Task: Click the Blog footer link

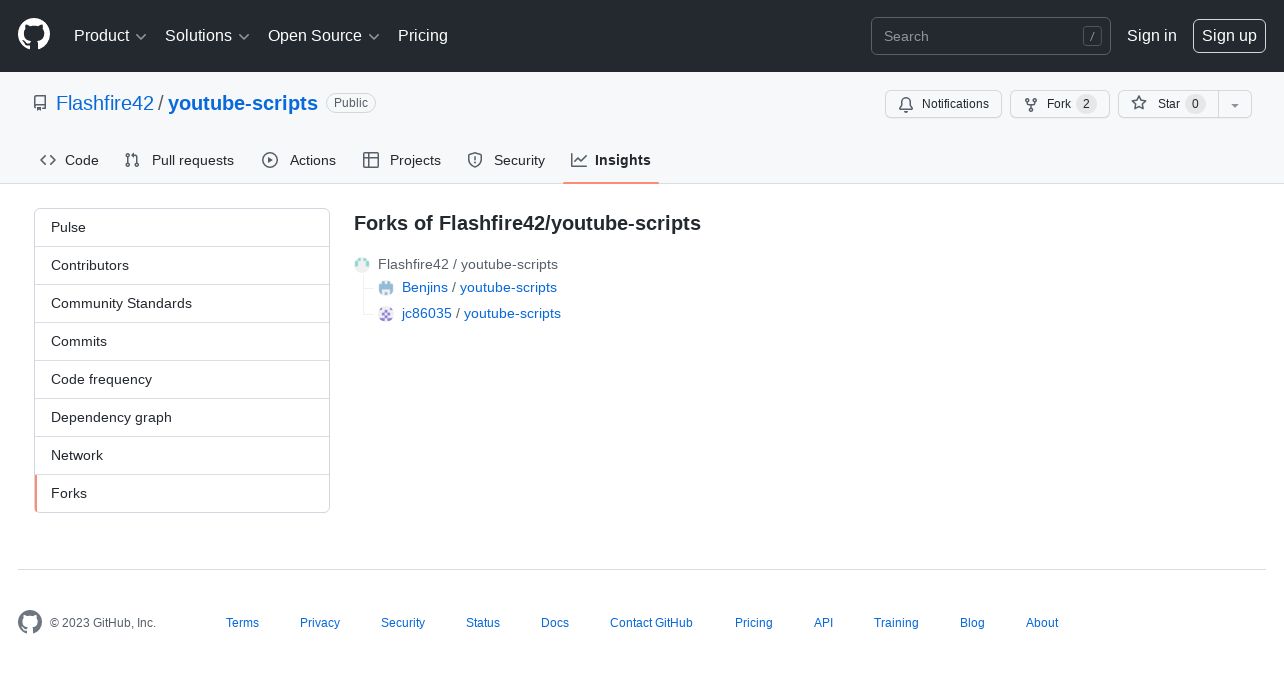Action: [972, 623]
